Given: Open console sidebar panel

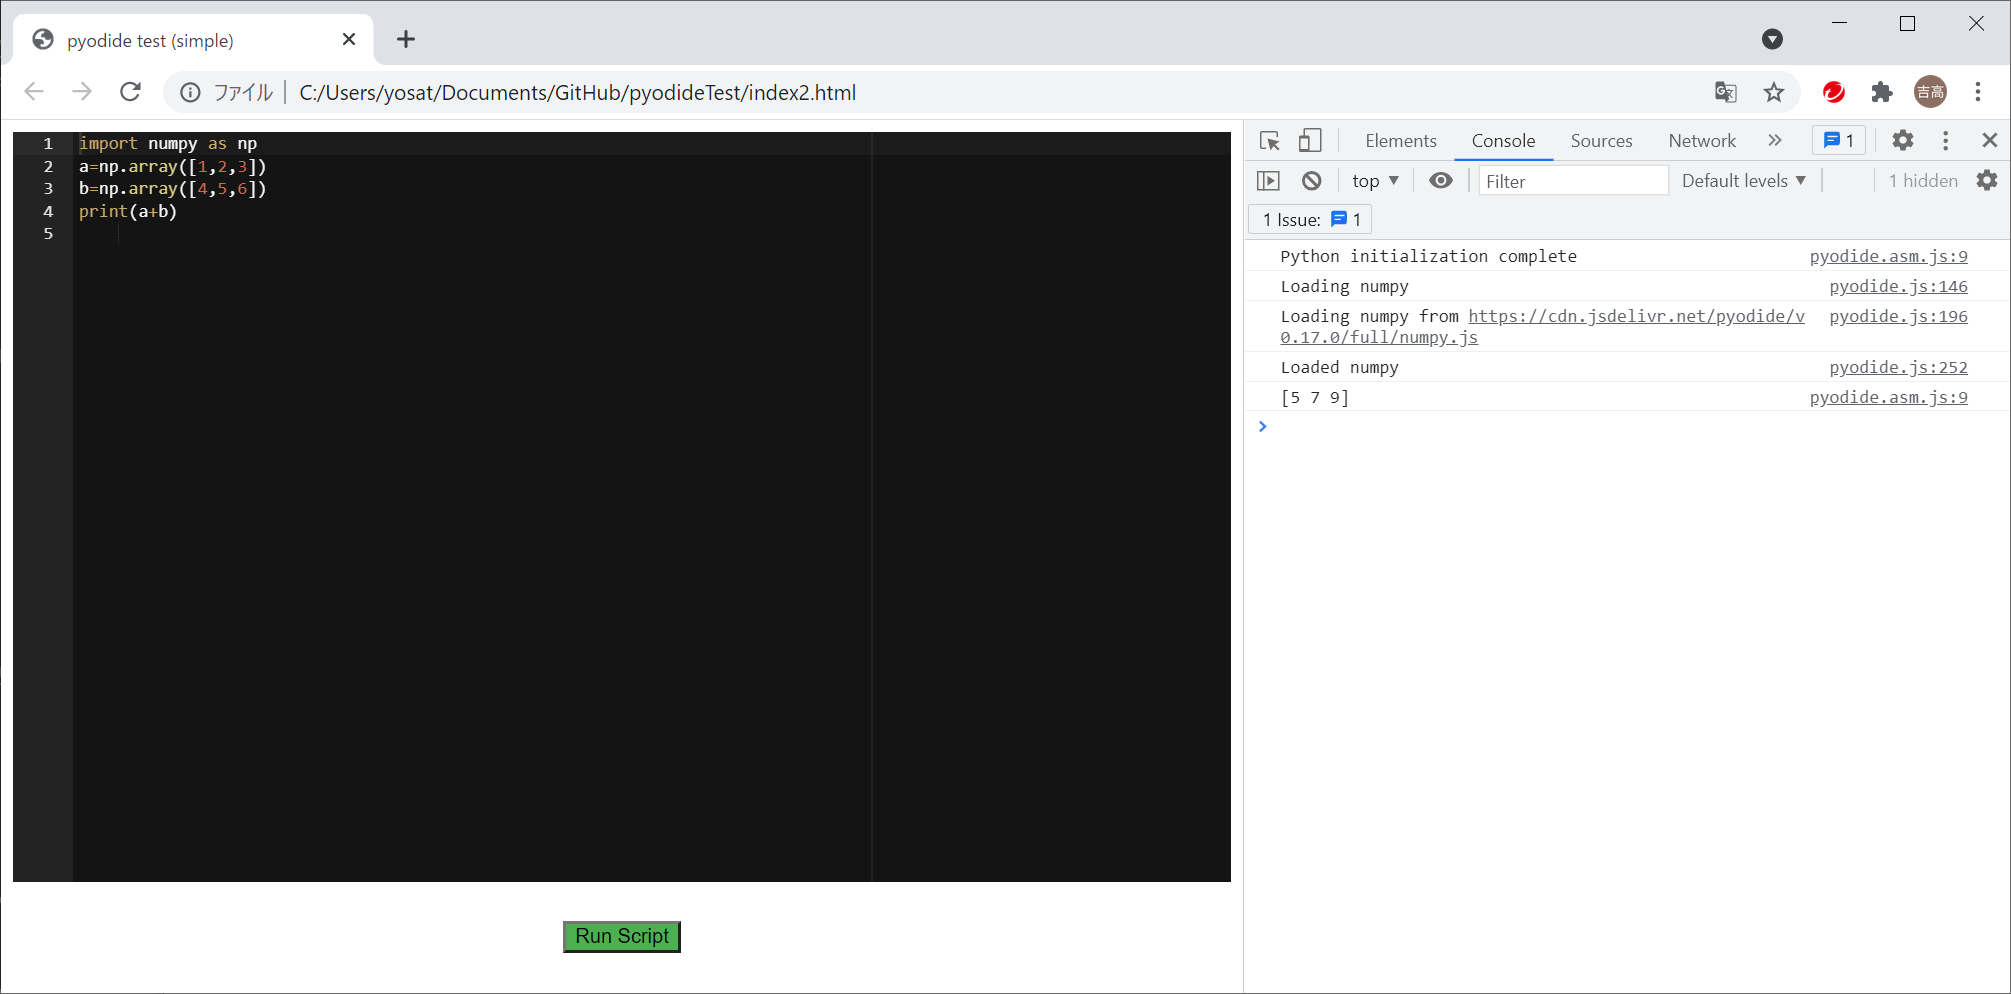Looking at the screenshot, I should [x=1269, y=180].
